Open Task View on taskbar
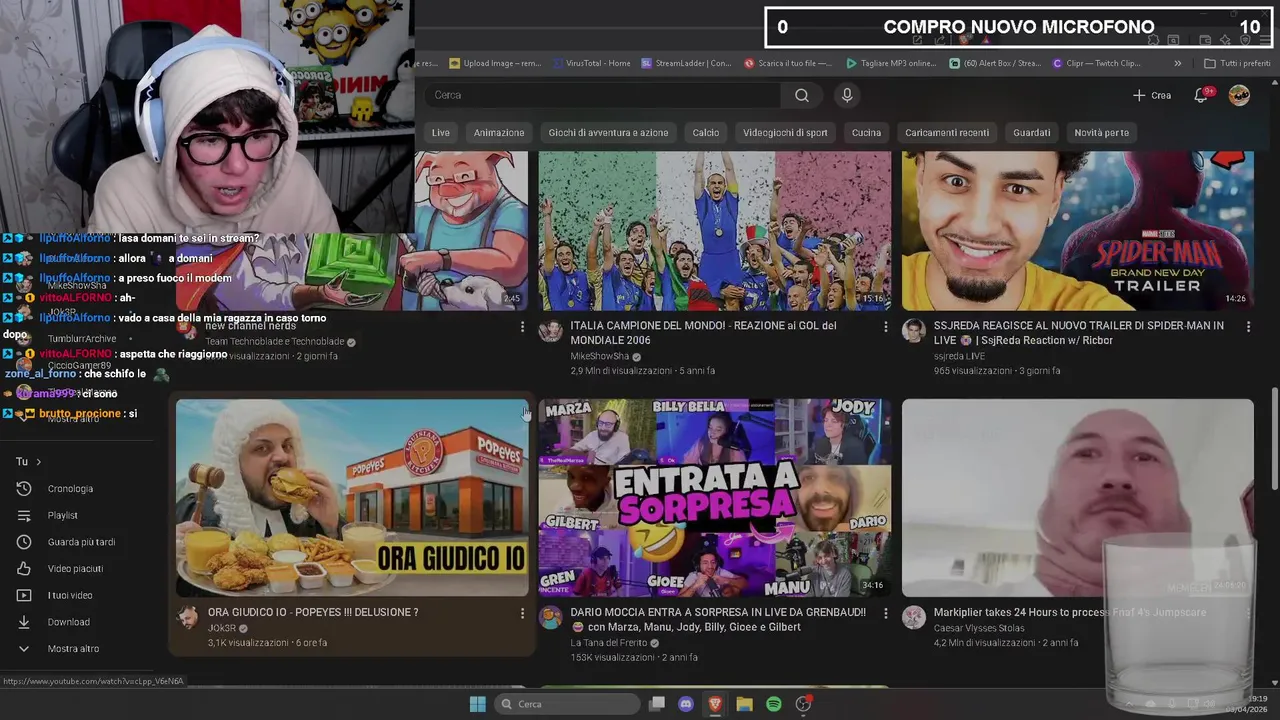Image resolution: width=1280 pixels, height=720 pixels. click(x=657, y=704)
